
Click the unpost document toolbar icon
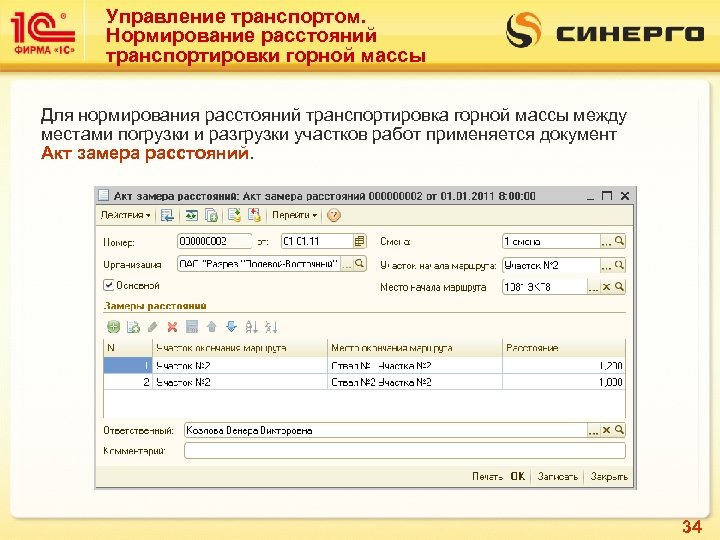tap(254, 215)
